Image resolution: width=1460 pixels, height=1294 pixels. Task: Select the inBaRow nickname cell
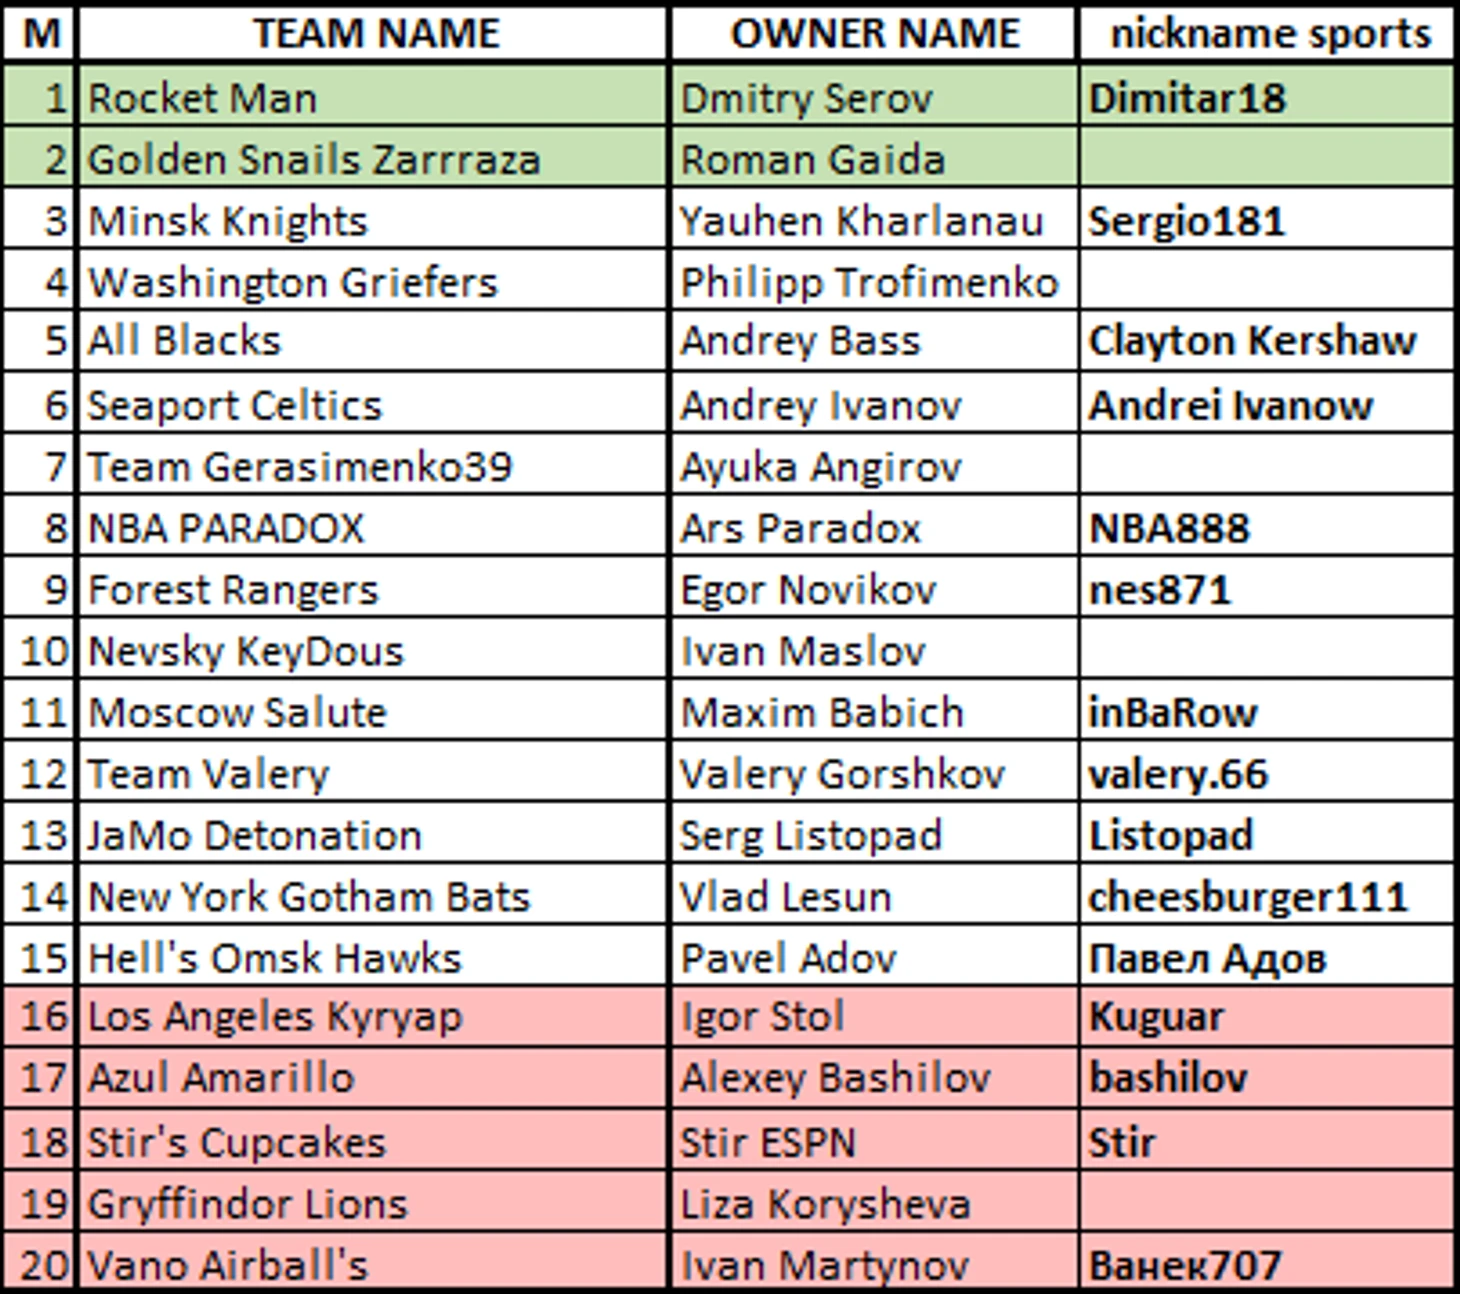pos(1267,711)
